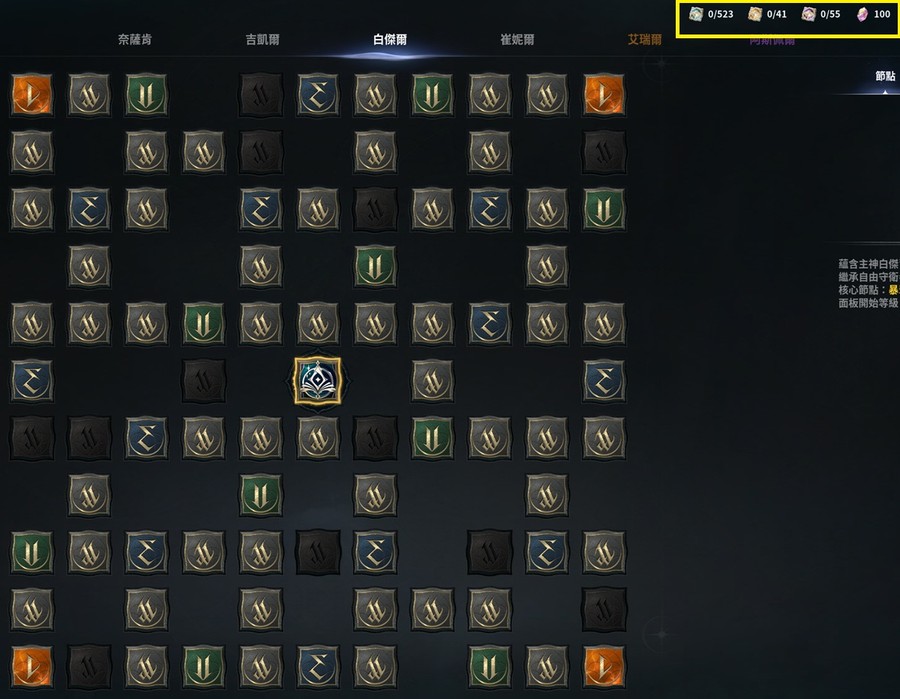Click the pink crystal icon showing 100
Viewport: 900px width, 699px height.
(862, 14)
